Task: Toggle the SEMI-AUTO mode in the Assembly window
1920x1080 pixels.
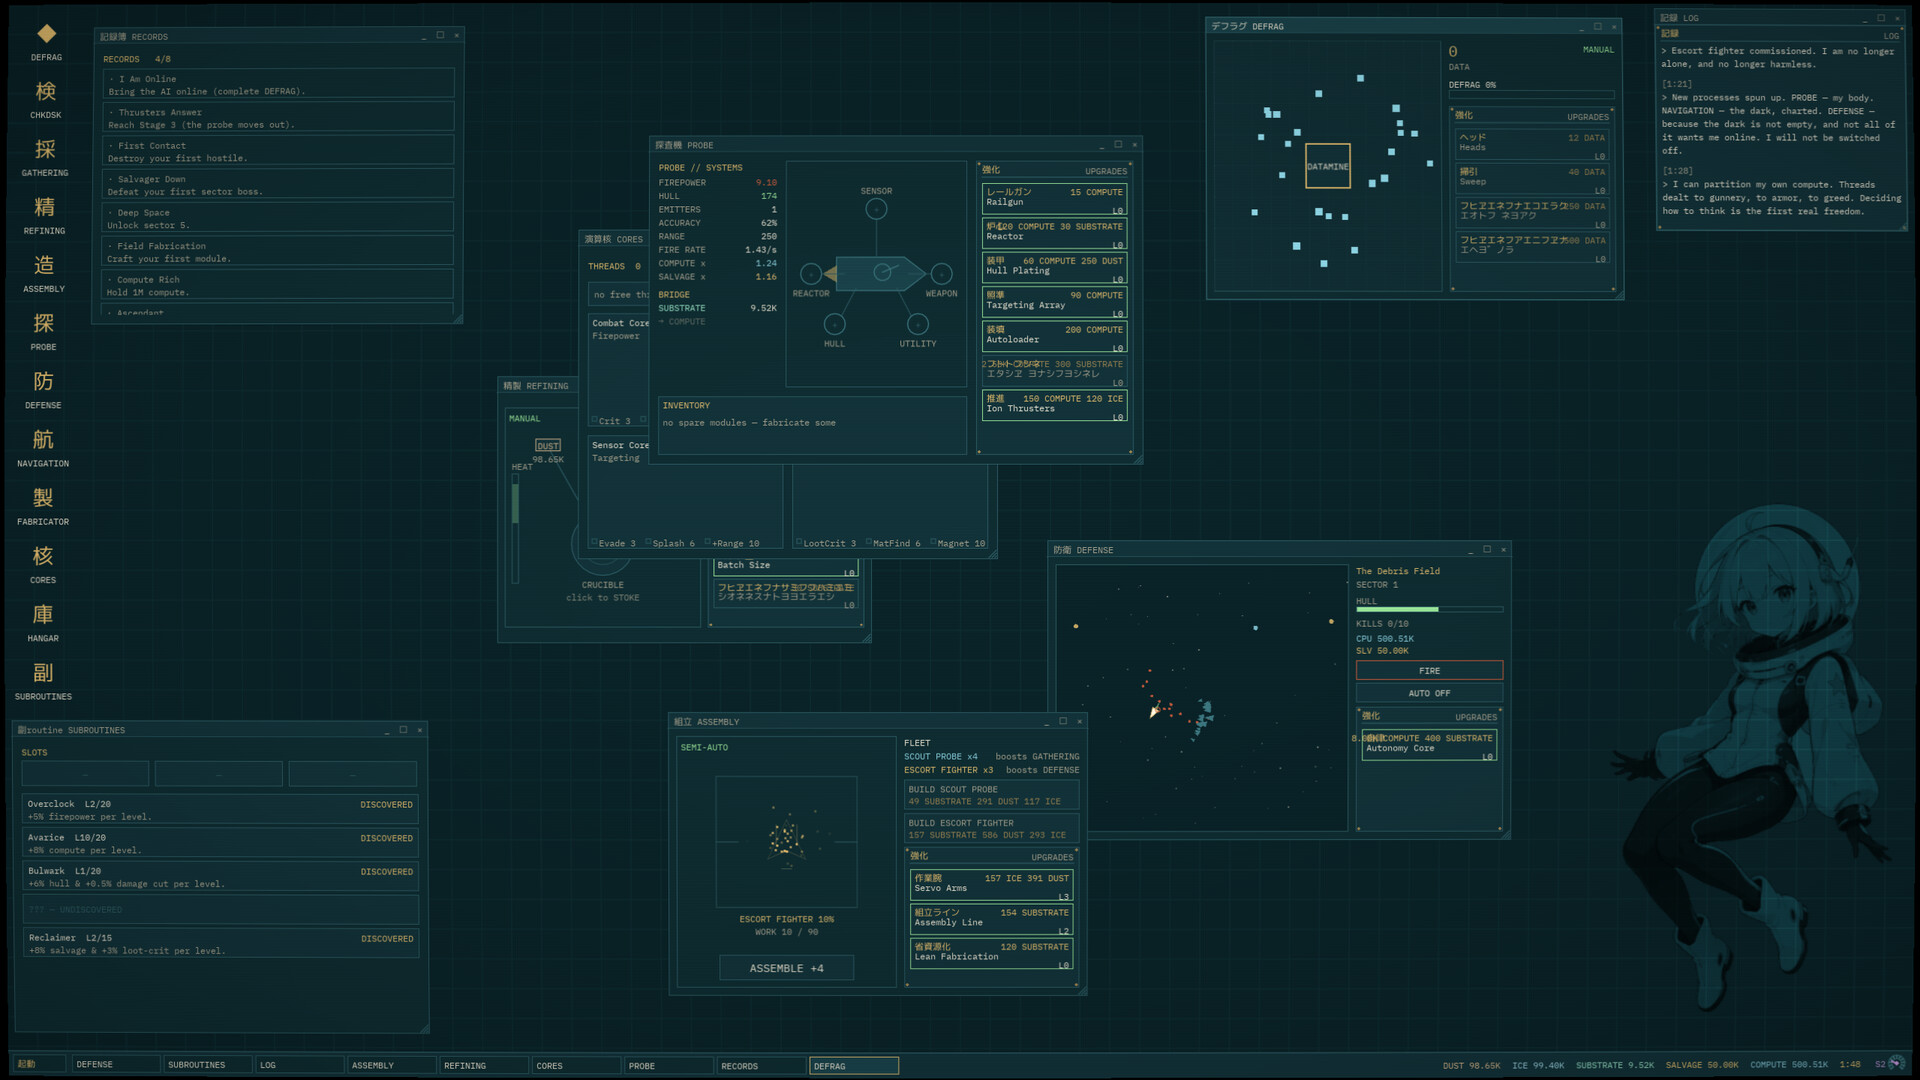Action: tap(704, 748)
